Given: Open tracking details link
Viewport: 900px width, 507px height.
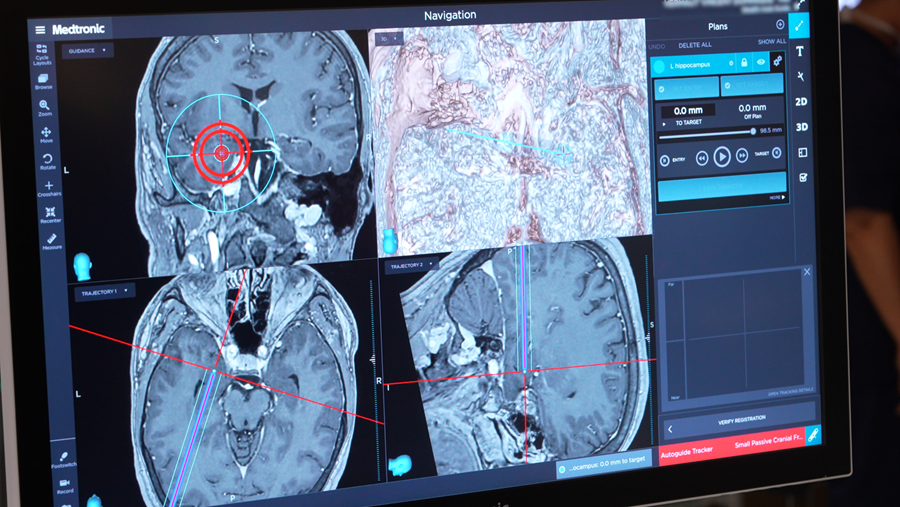Looking at the screenshot, I should [x=790, y=392].
